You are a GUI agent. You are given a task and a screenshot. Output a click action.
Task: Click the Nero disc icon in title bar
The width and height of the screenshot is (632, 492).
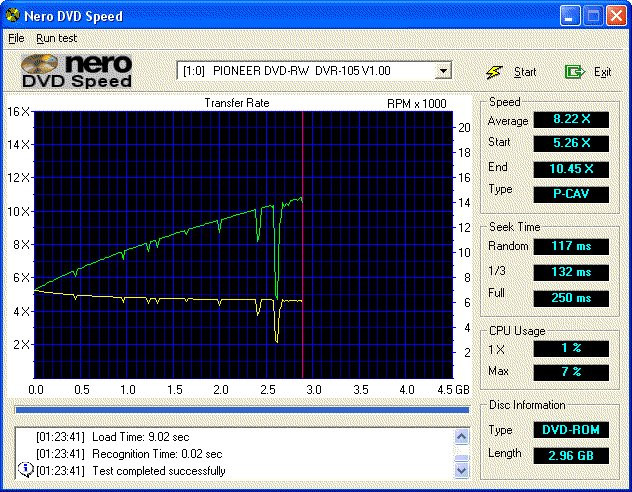click(12, 15)
